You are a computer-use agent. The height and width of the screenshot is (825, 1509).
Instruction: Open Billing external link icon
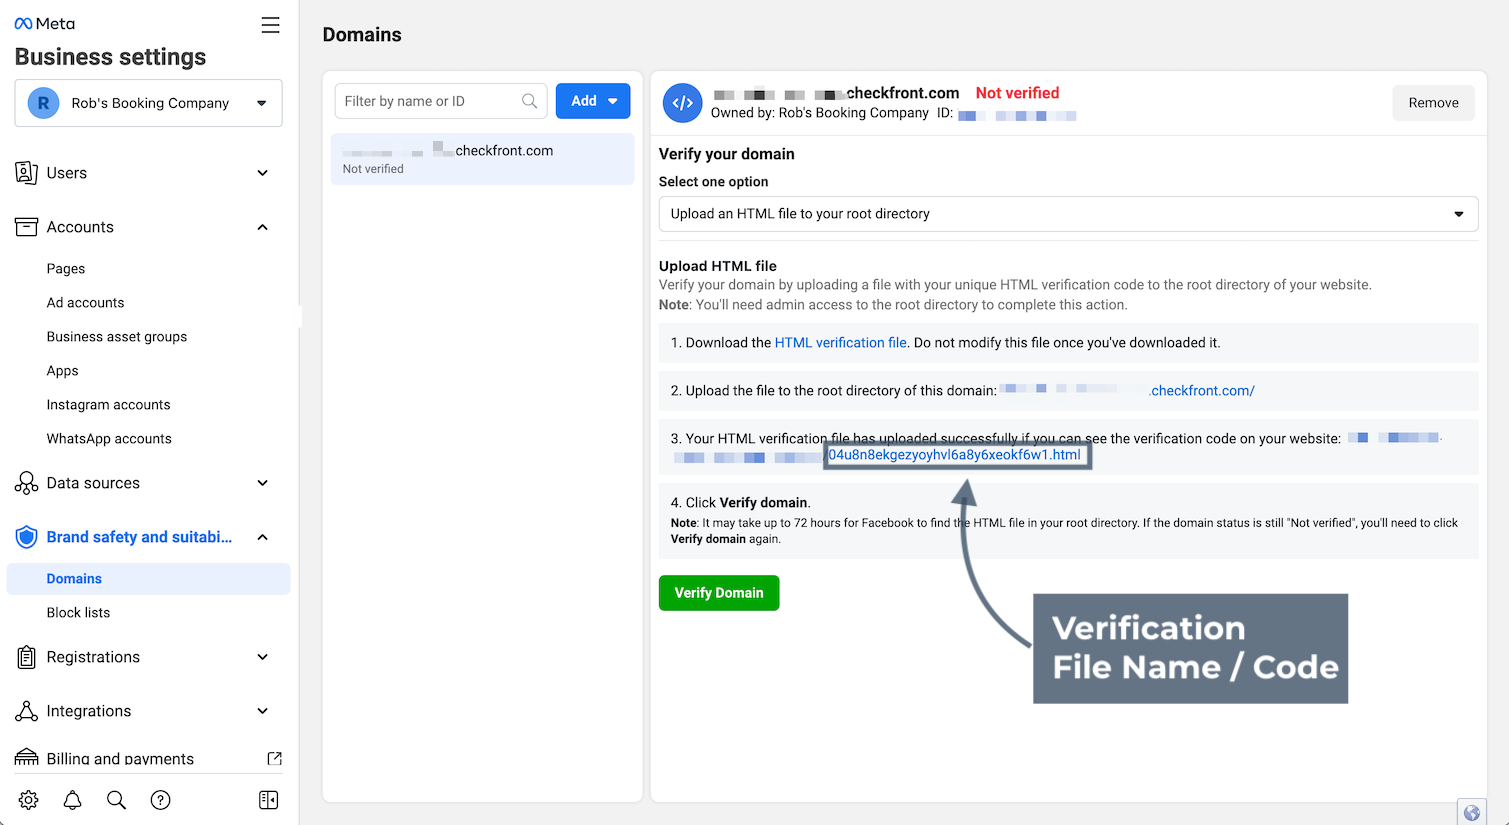(274, 758)
